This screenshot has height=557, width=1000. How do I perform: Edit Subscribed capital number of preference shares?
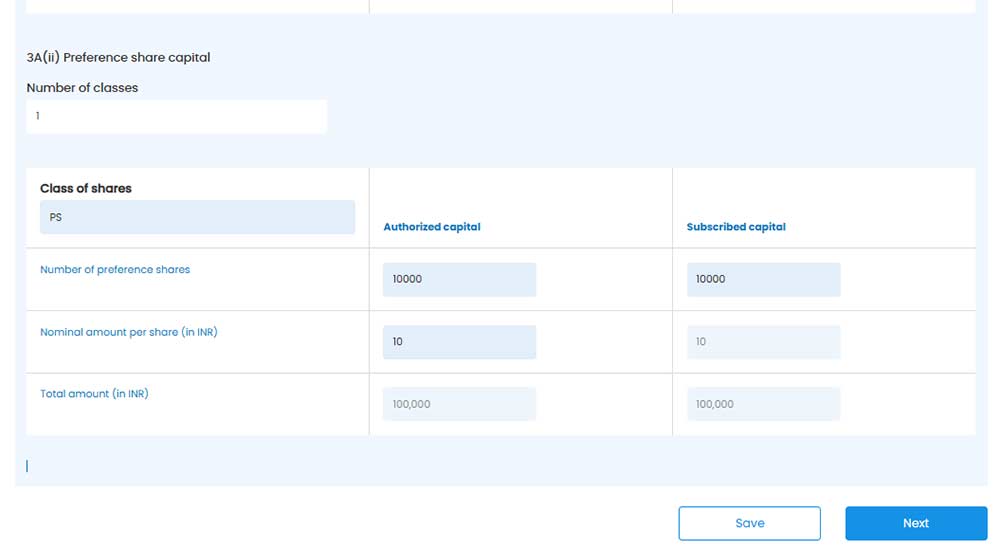tap(763, 279)
